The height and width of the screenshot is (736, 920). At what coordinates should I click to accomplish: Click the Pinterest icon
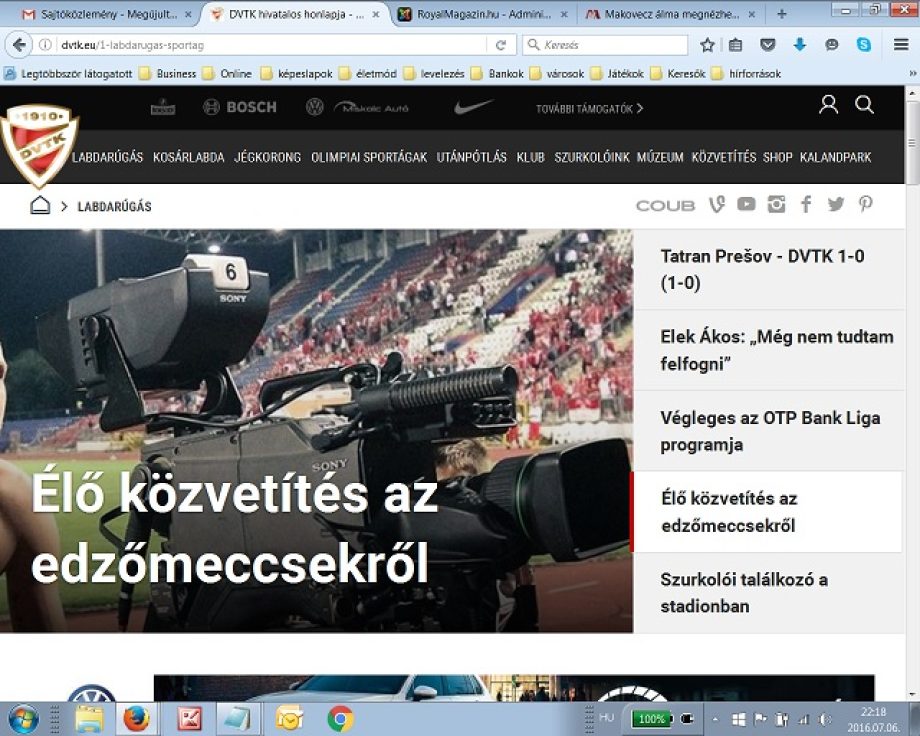click(x=865, y=204)
